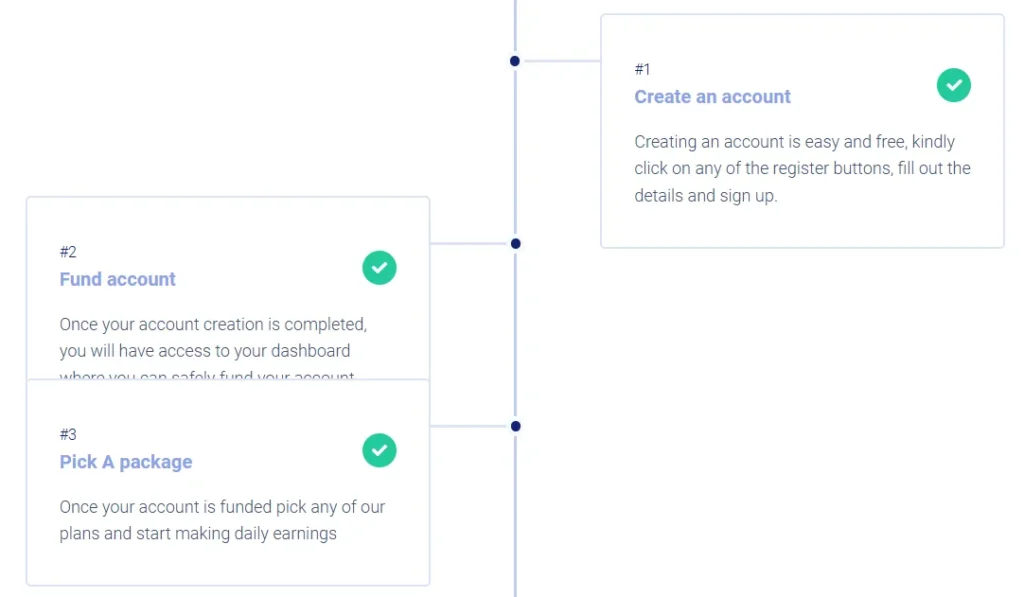Select the timeline dot for step #1

point(515,61)
